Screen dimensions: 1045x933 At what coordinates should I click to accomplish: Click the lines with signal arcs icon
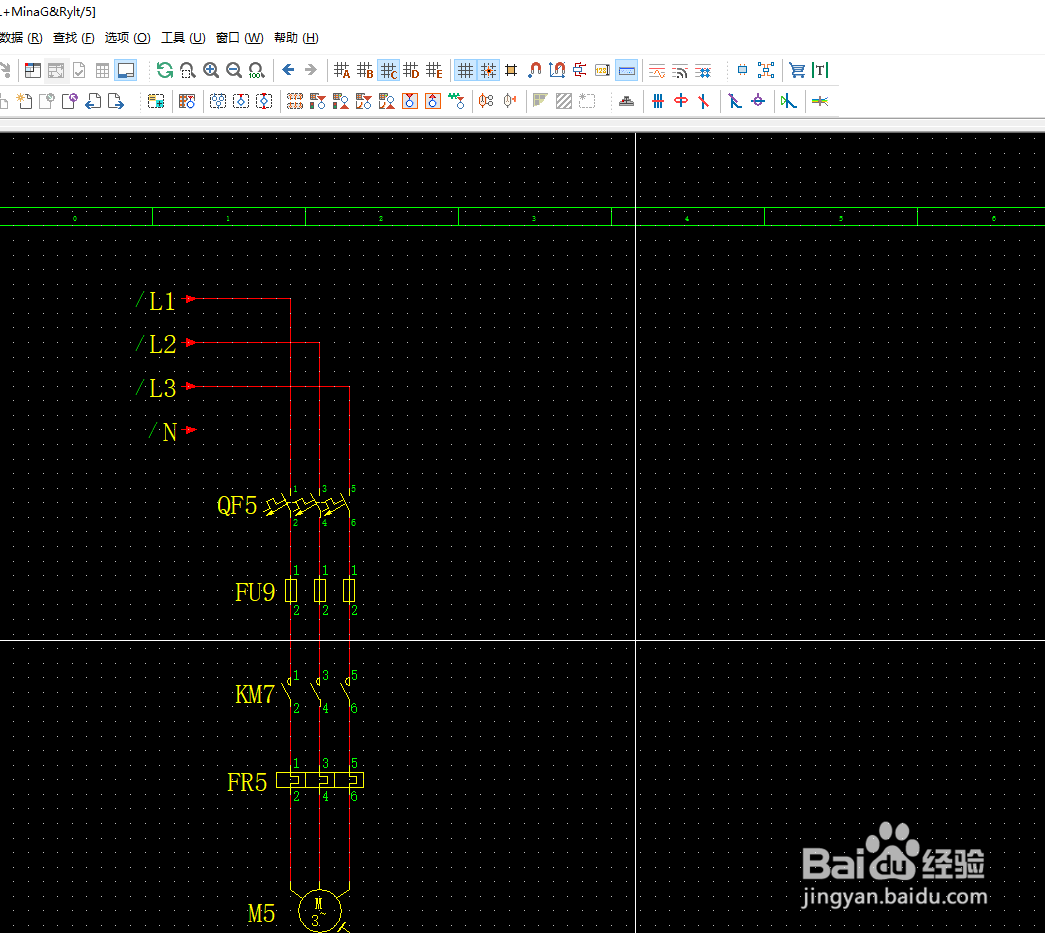point(680,70)
